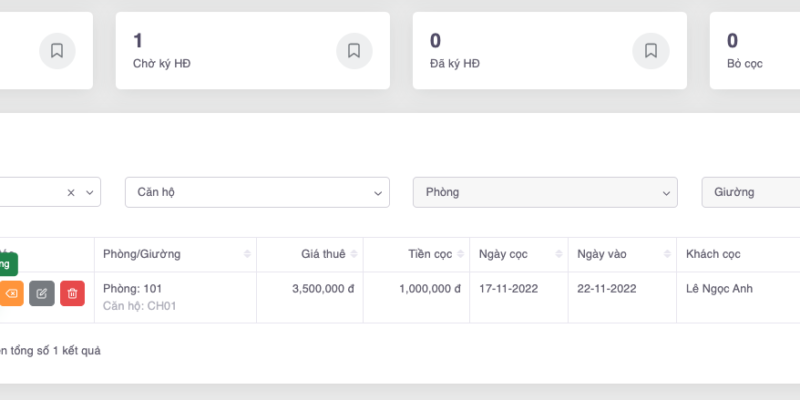Expand the Giường dropdown
Image resolution: width=800 pixels, height=400 pixels.
pos(750,192)
